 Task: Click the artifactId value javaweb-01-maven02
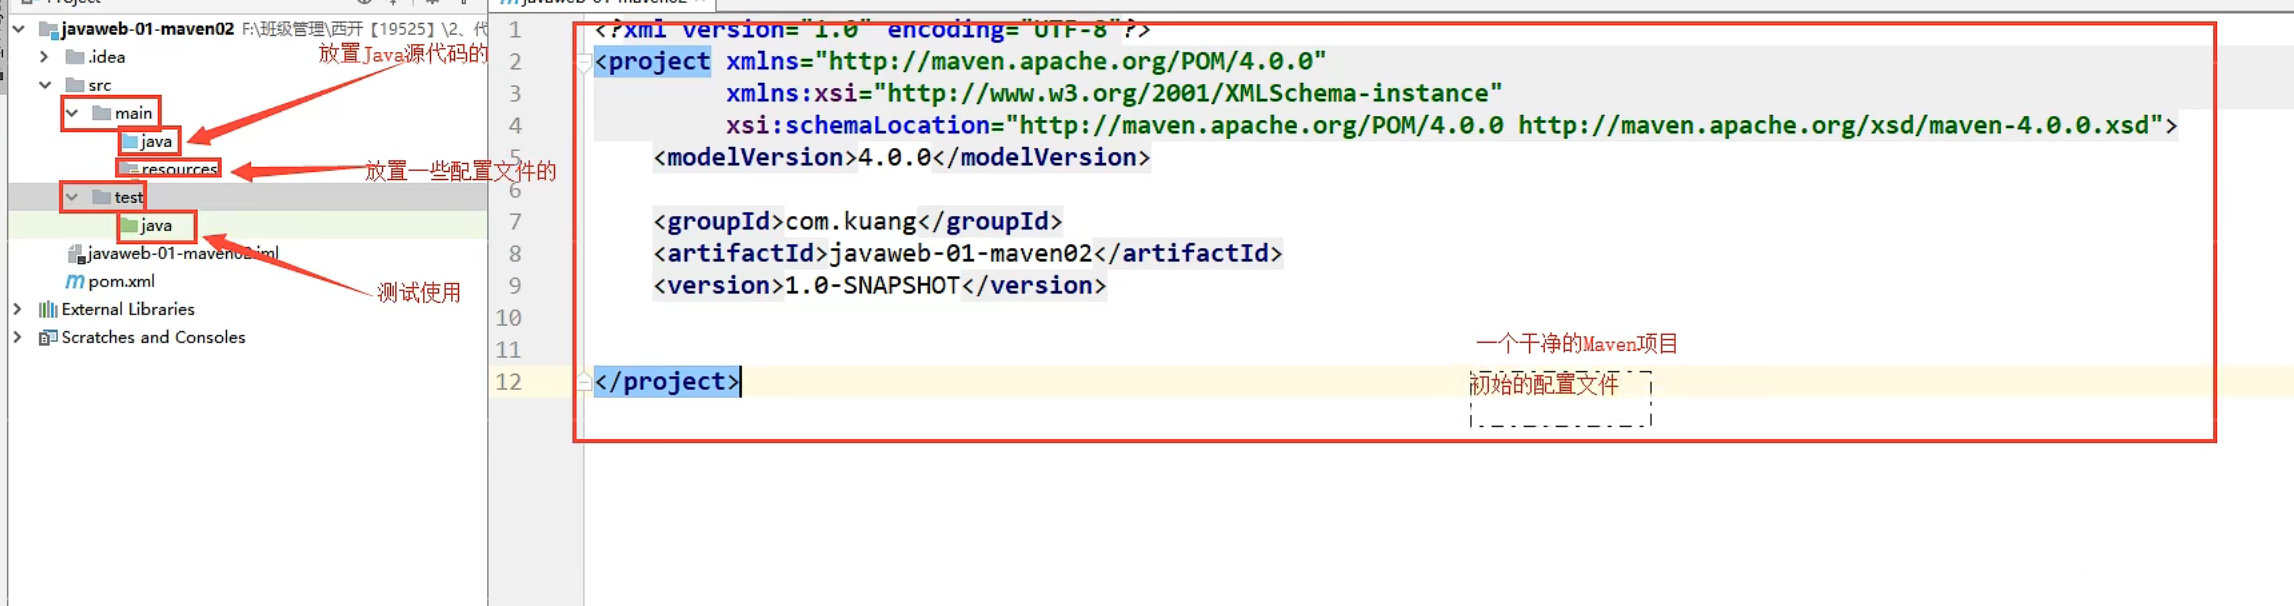(961, 253)
